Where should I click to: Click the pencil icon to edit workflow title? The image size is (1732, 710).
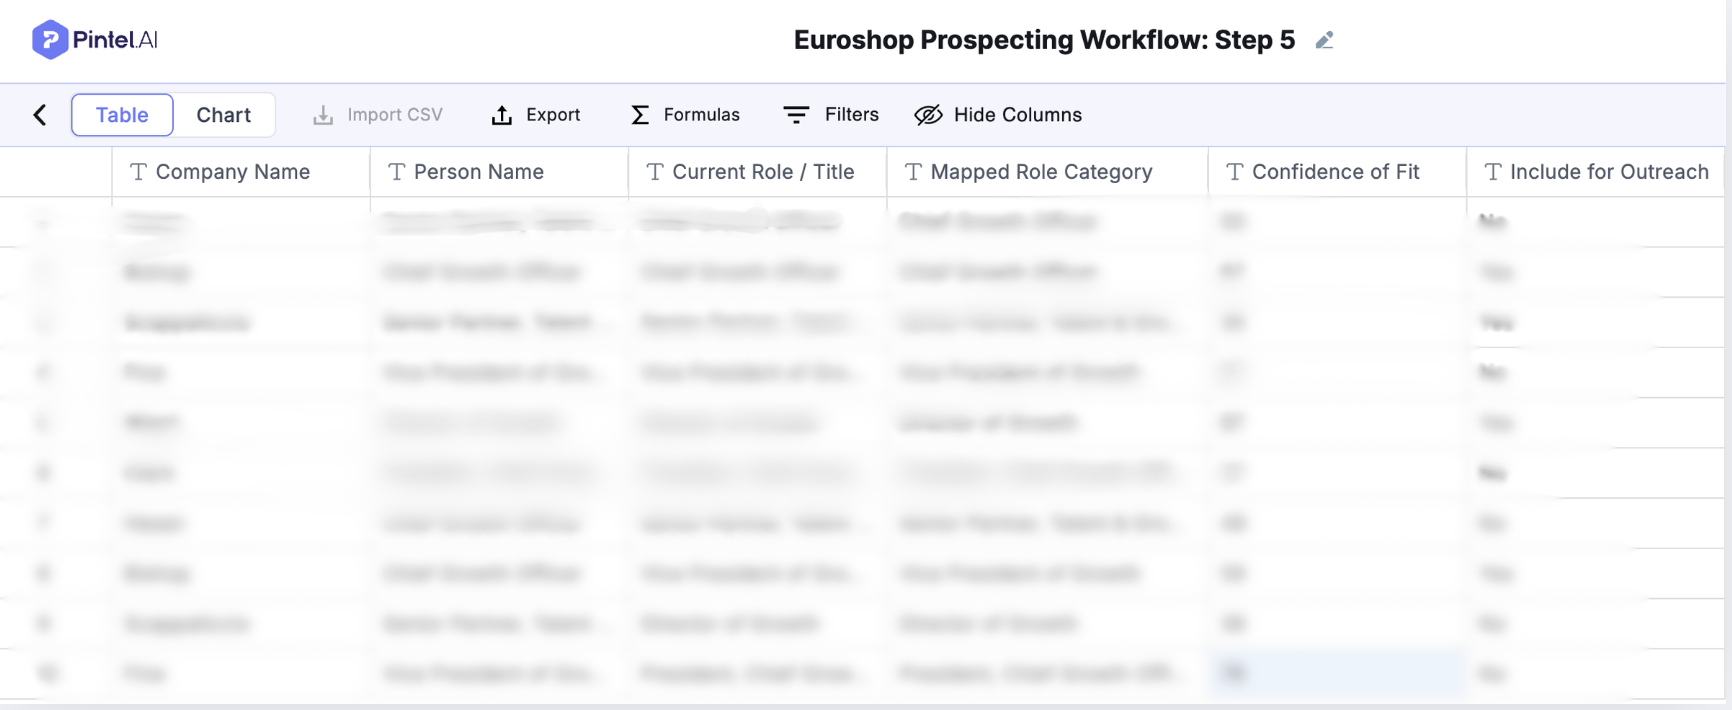point(1324,41)
